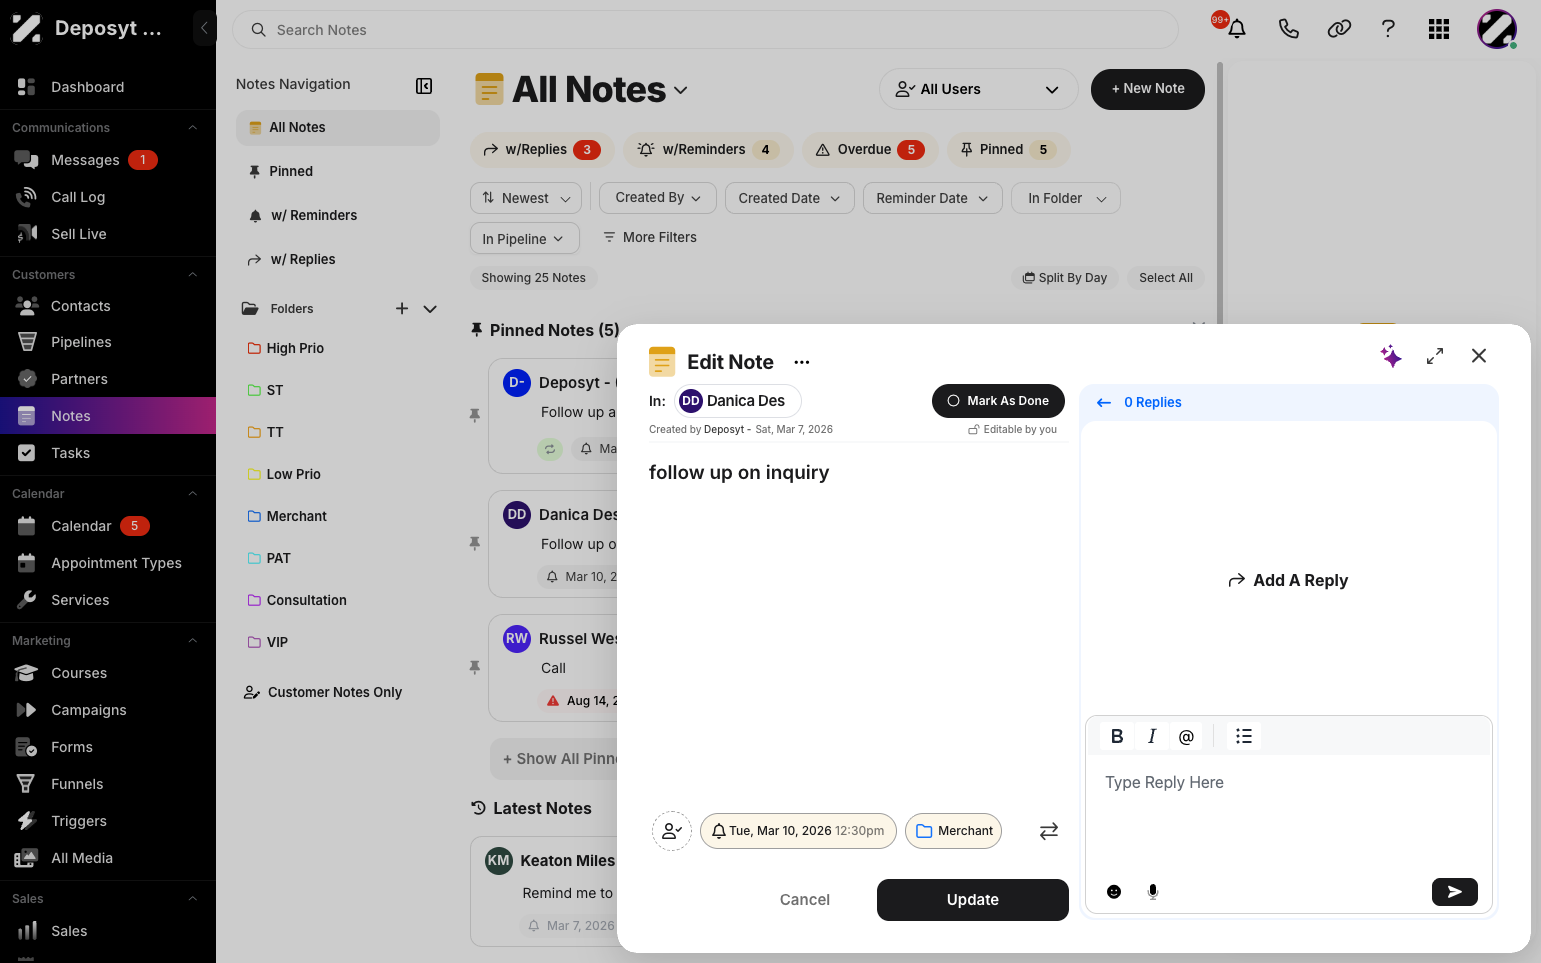1541x963 pixels.
Task: Click the assign user icon in note
Action: [x=672, y=831]
